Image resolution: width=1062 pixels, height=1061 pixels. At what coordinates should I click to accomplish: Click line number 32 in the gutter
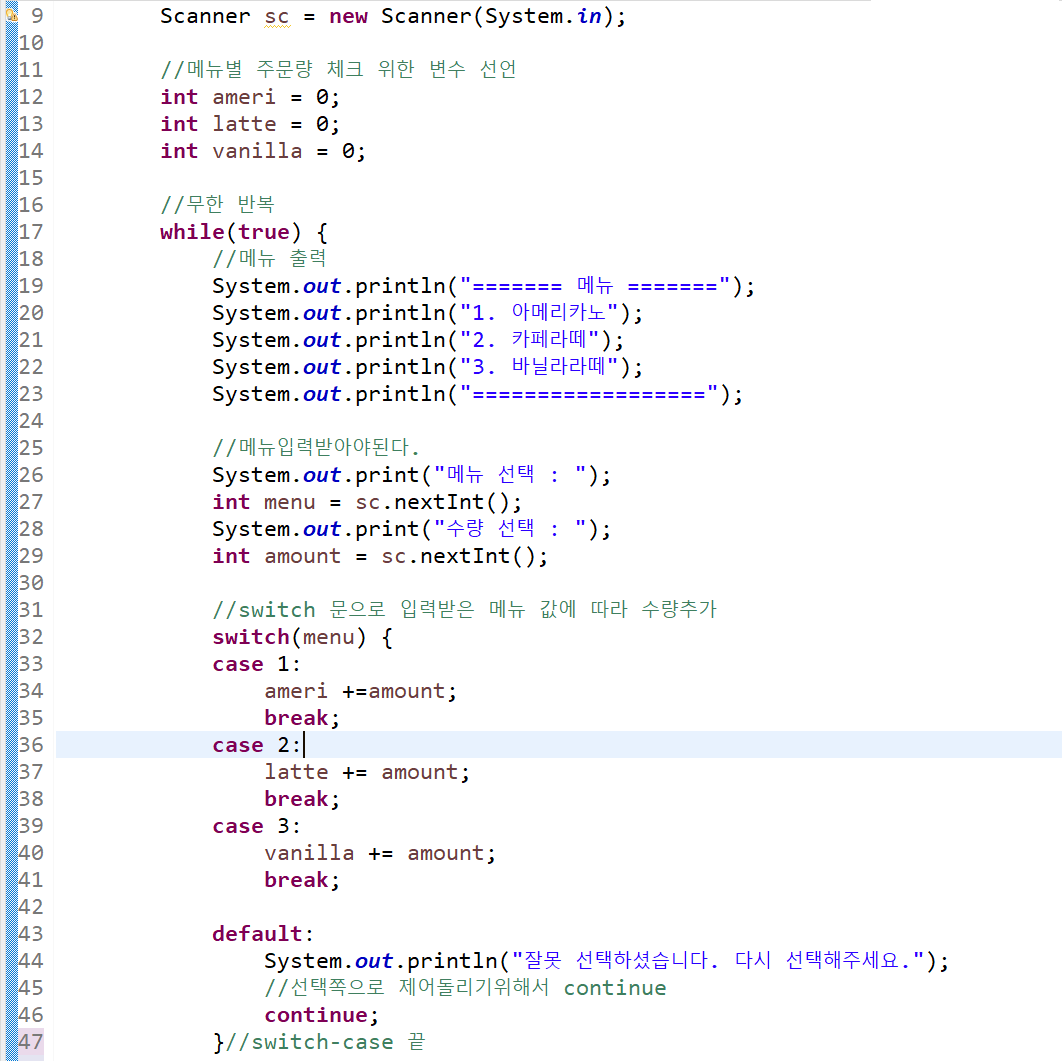point(31,636)
